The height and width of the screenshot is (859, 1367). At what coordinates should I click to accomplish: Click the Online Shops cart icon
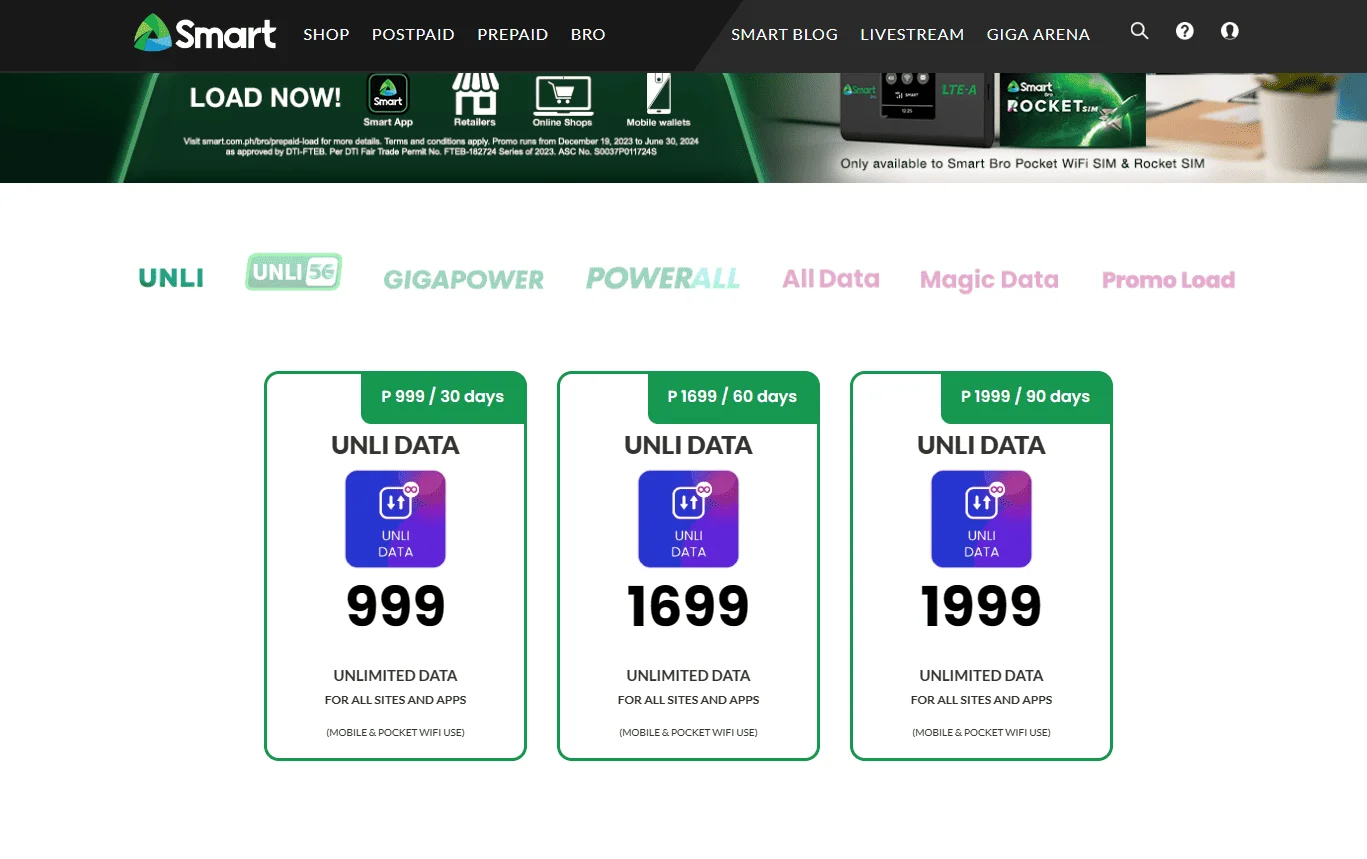(563, 95)
